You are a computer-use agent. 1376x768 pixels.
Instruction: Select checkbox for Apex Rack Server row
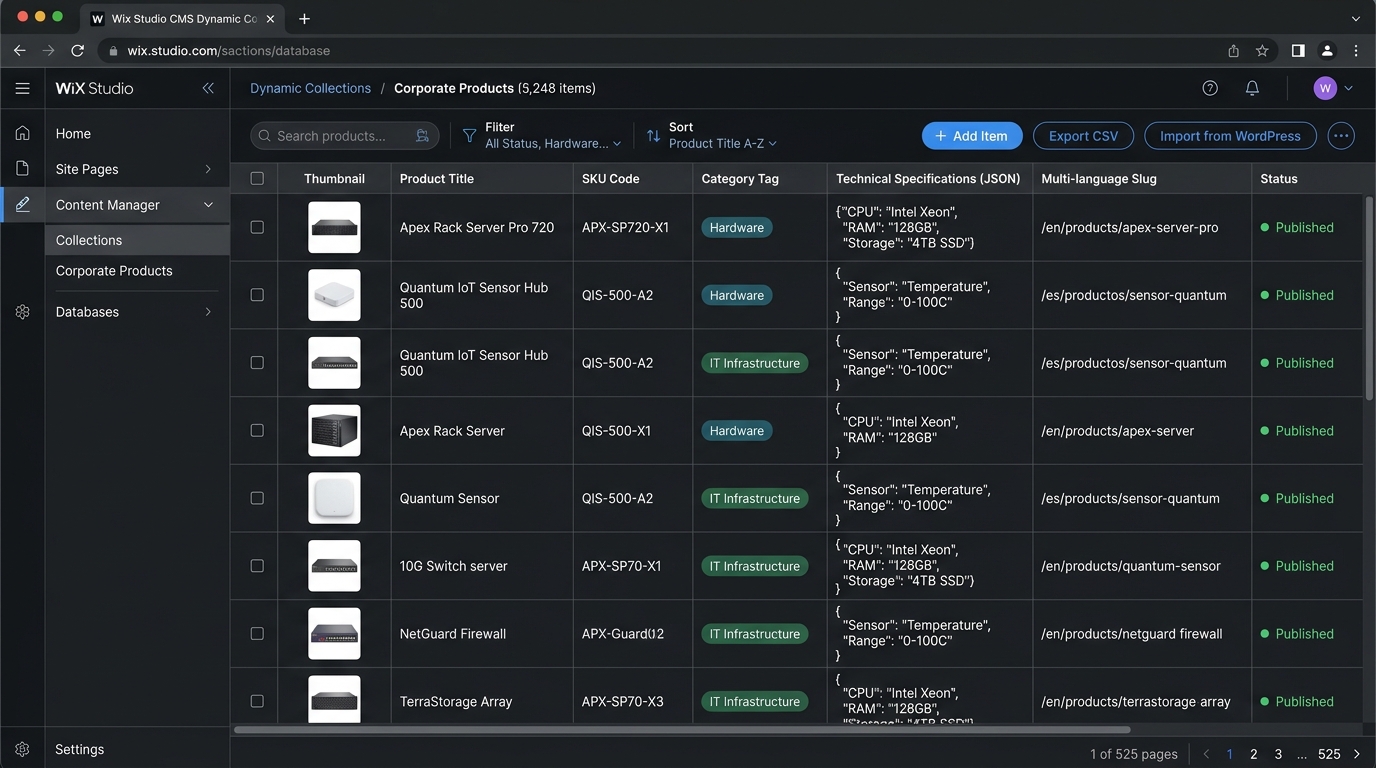(257, 430)
